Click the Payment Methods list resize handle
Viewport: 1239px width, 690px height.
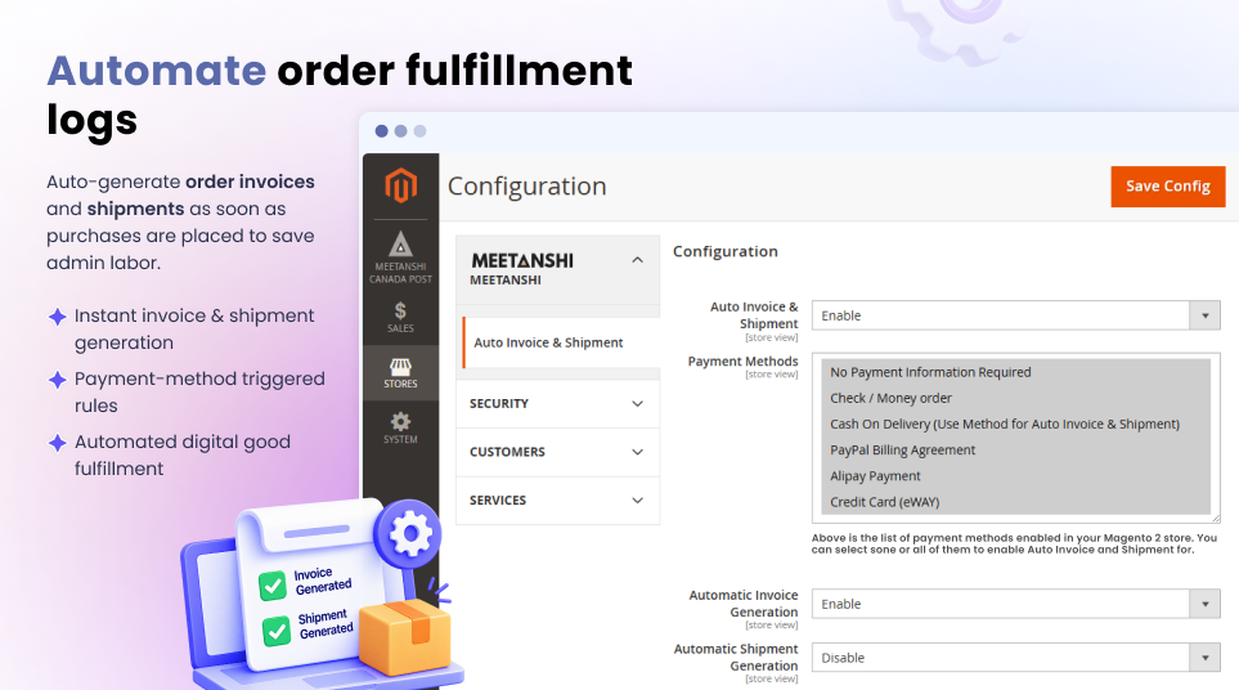click(x=1216, y=519)
